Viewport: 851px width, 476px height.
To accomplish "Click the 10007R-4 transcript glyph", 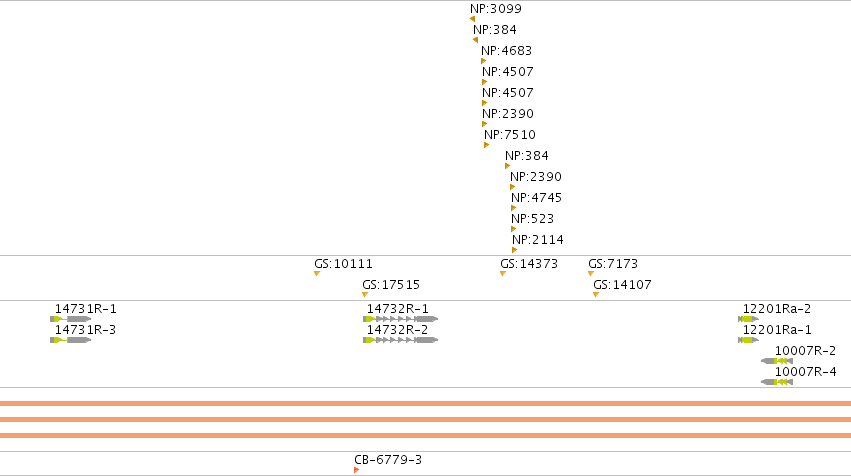I will pos(777,382).
